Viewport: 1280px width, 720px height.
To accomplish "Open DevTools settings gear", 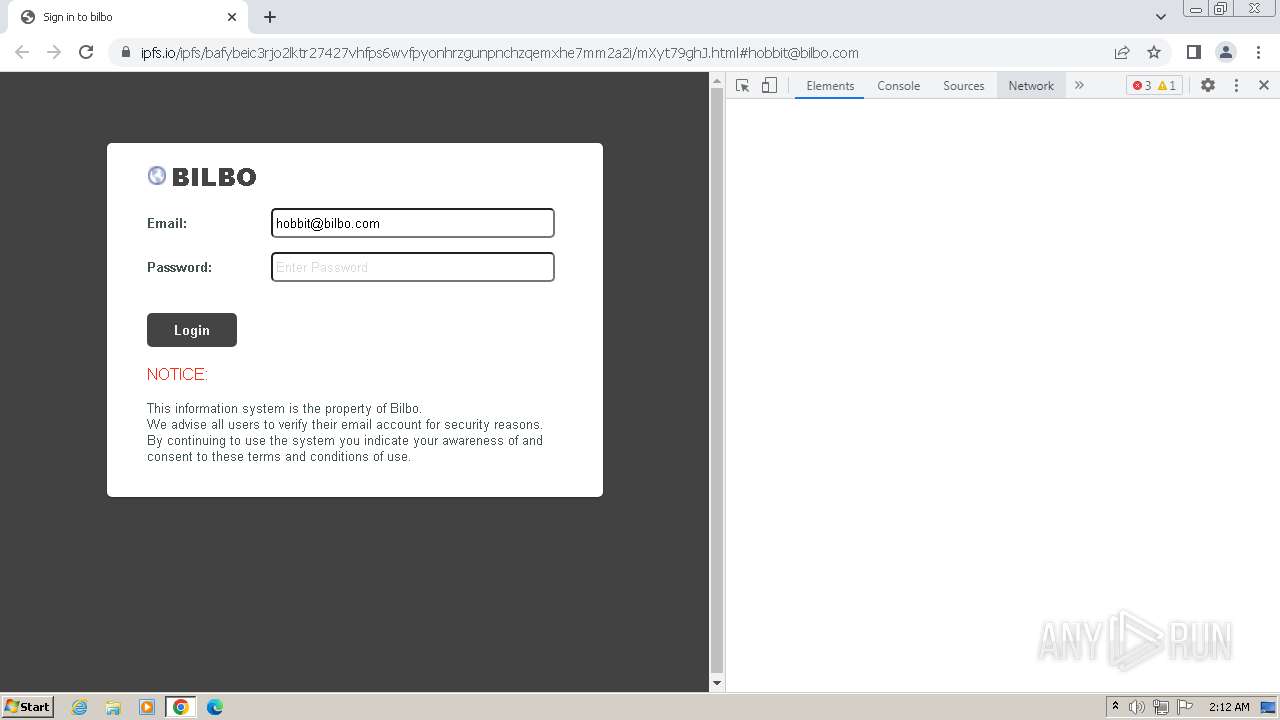I will point(1208,86).
